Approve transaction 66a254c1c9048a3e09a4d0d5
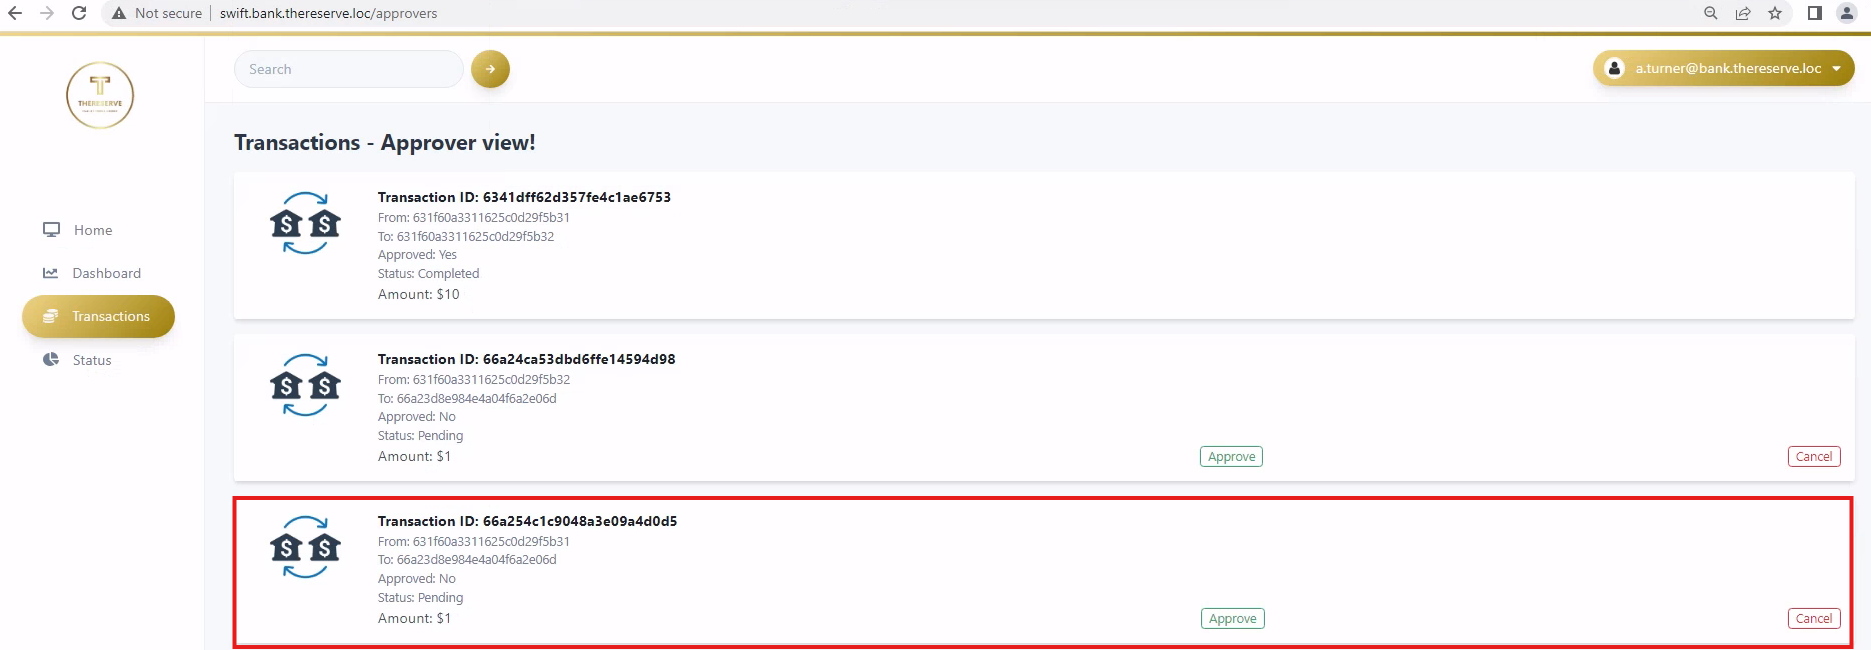The height and width of the screenshot is (650, 1871). (x=1232, y=619)
